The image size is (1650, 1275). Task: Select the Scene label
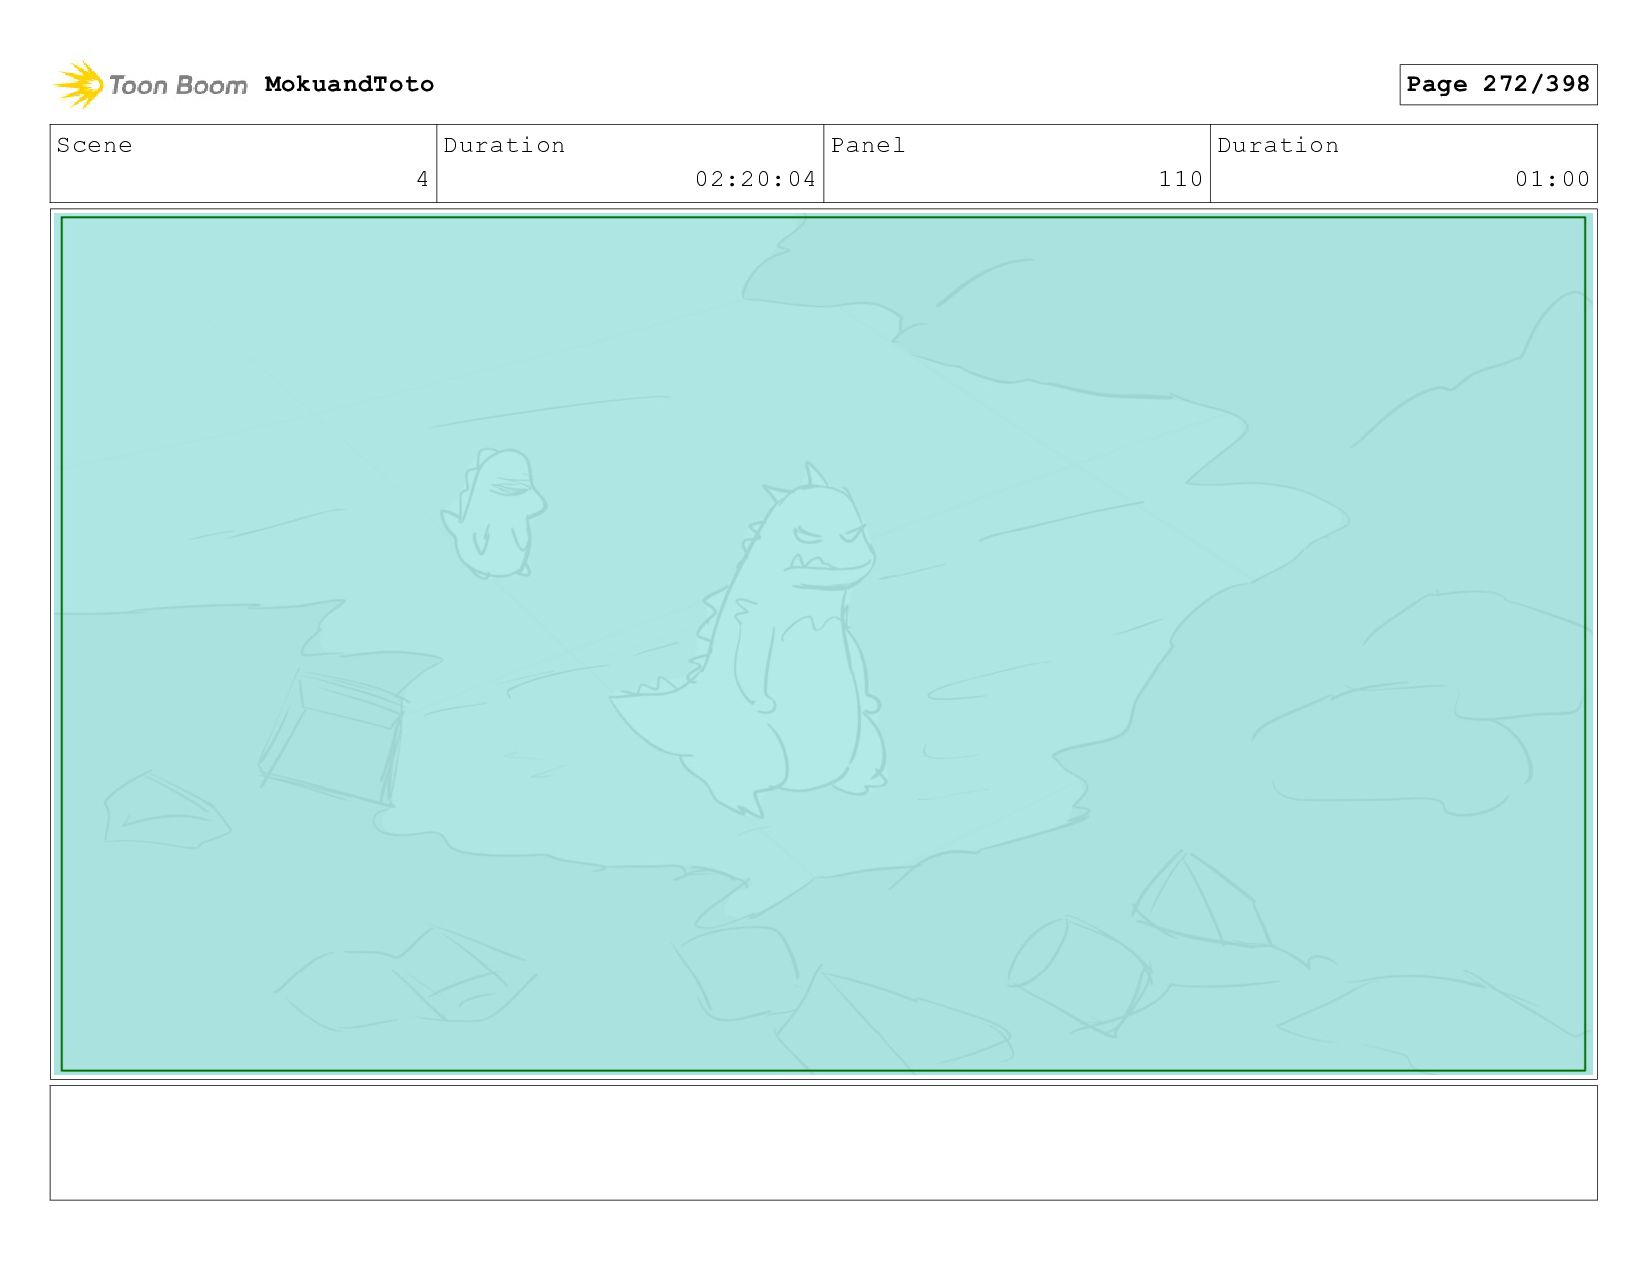94,145
